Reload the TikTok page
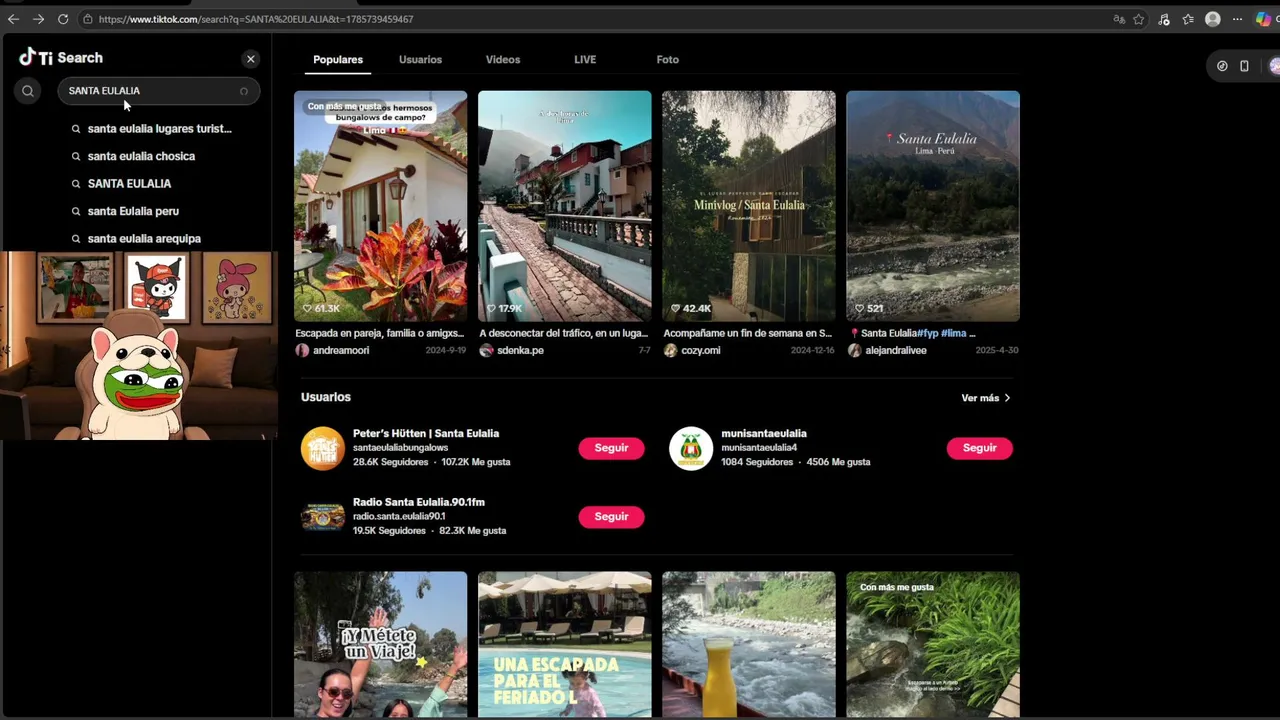This screenshot has width=1280, height=720. tap(63, 19)
